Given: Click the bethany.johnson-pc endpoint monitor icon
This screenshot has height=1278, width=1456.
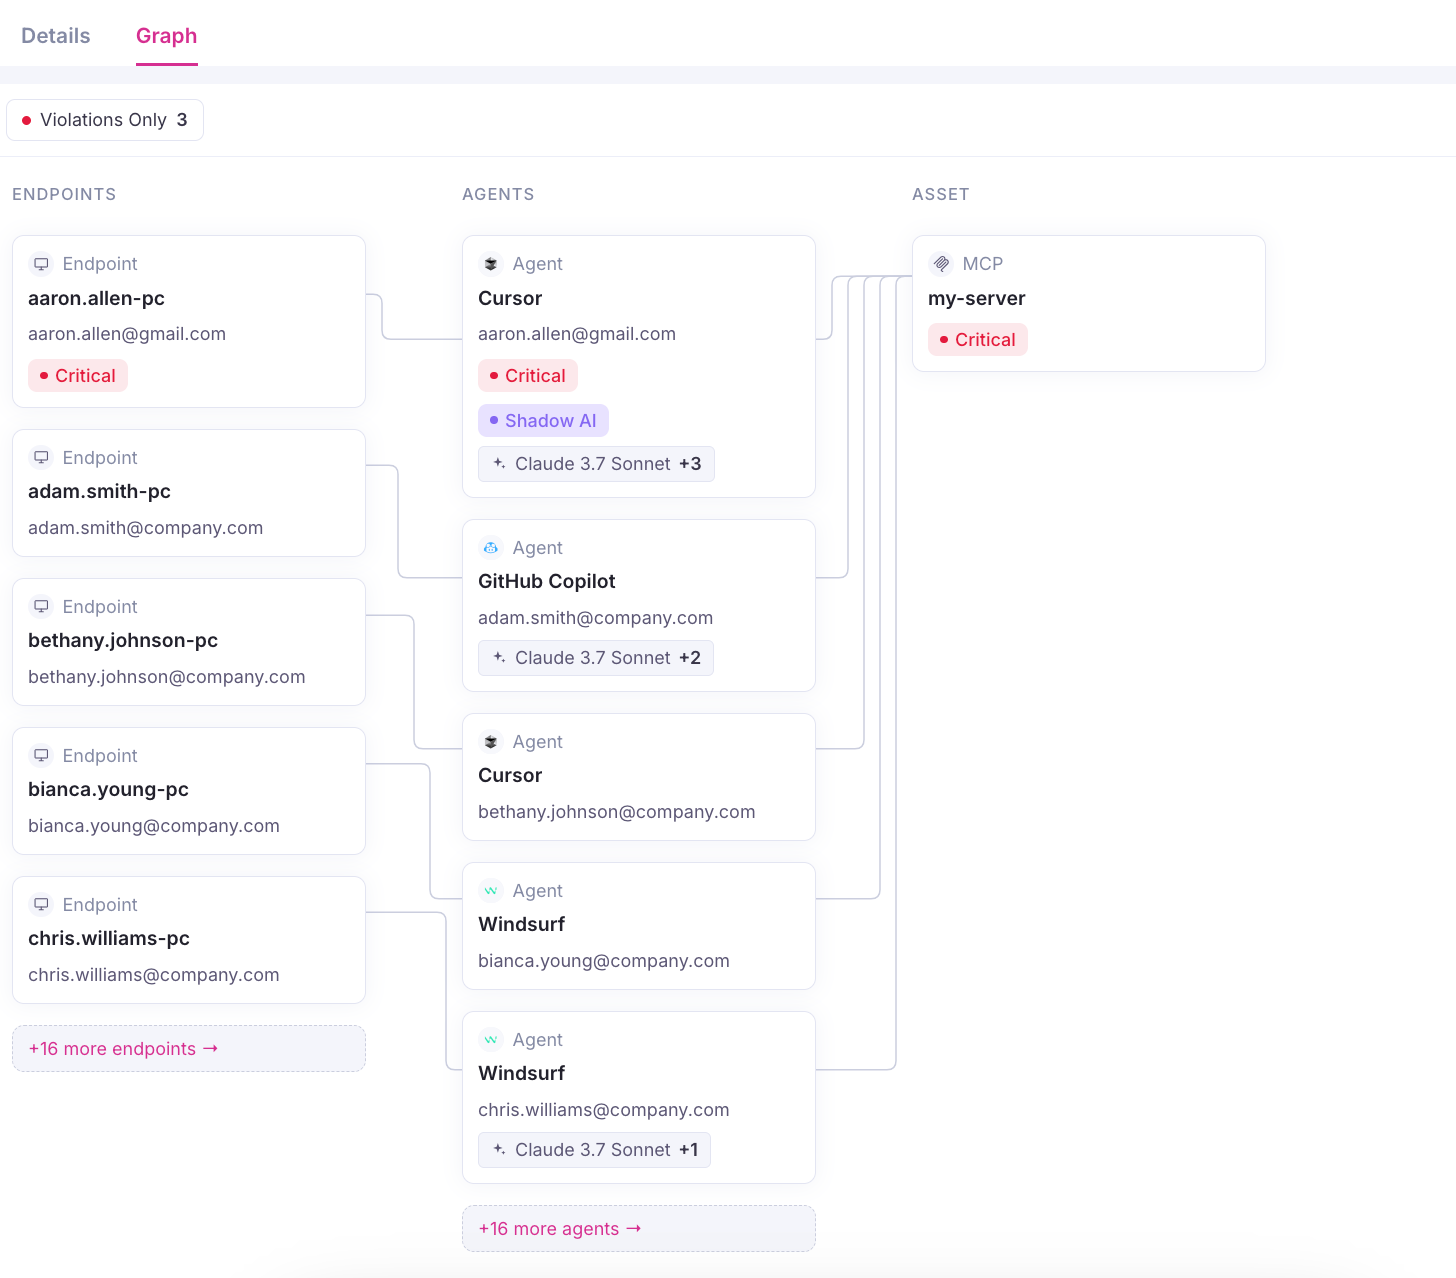Looking at the screenshot, I should [x=41, y=607].
